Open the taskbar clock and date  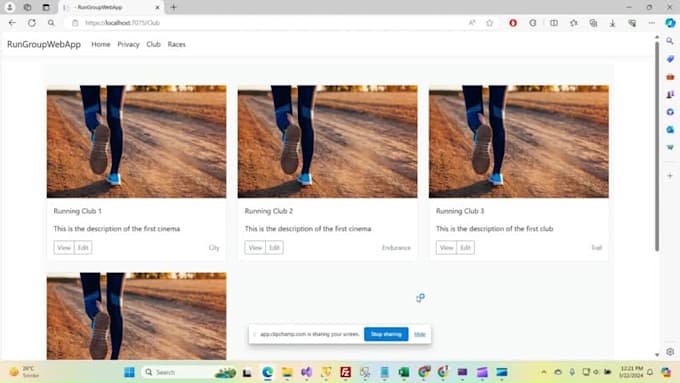(x=631, y=372)
